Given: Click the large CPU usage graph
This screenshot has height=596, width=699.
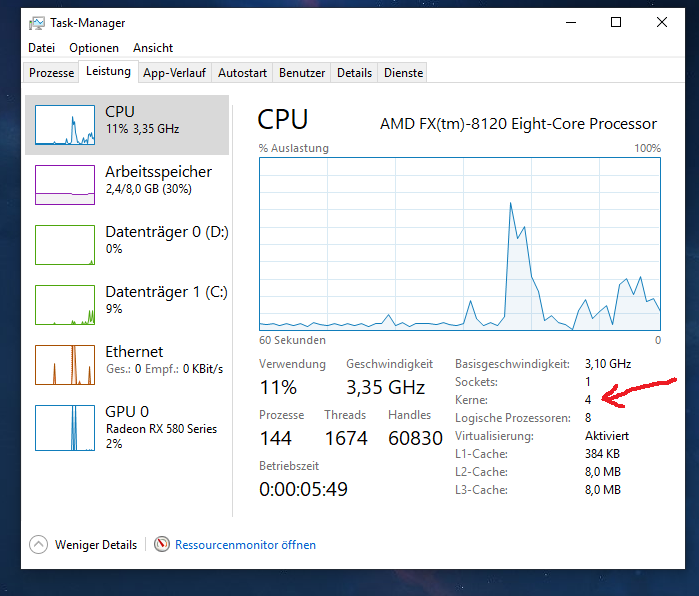Looking at the screenshot, I should [x=460, y=244].
